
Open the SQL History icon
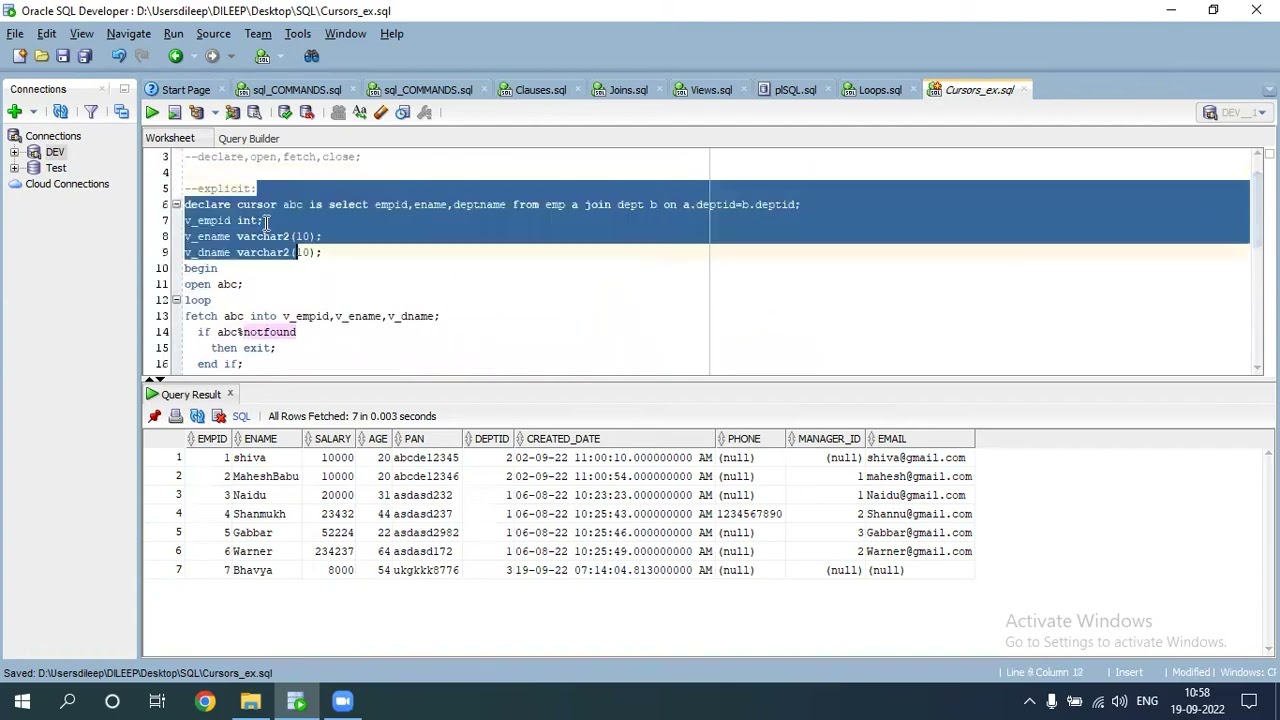point(403,113)
